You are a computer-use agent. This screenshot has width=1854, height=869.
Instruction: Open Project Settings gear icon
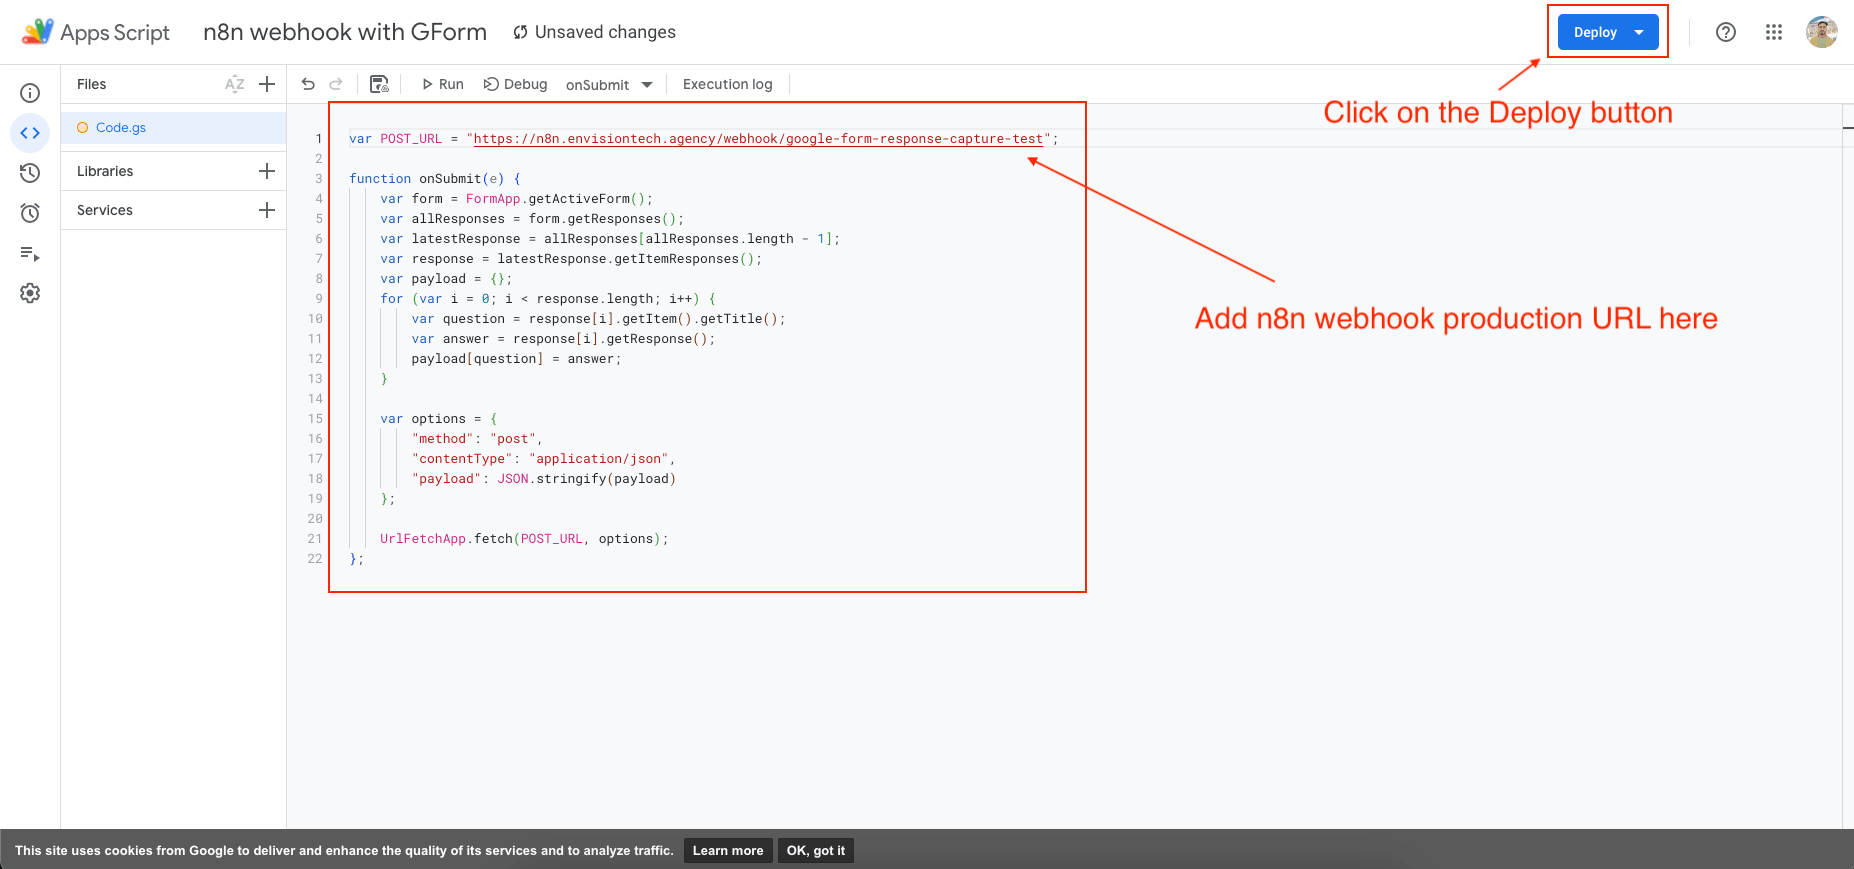(x=30, y=293)
